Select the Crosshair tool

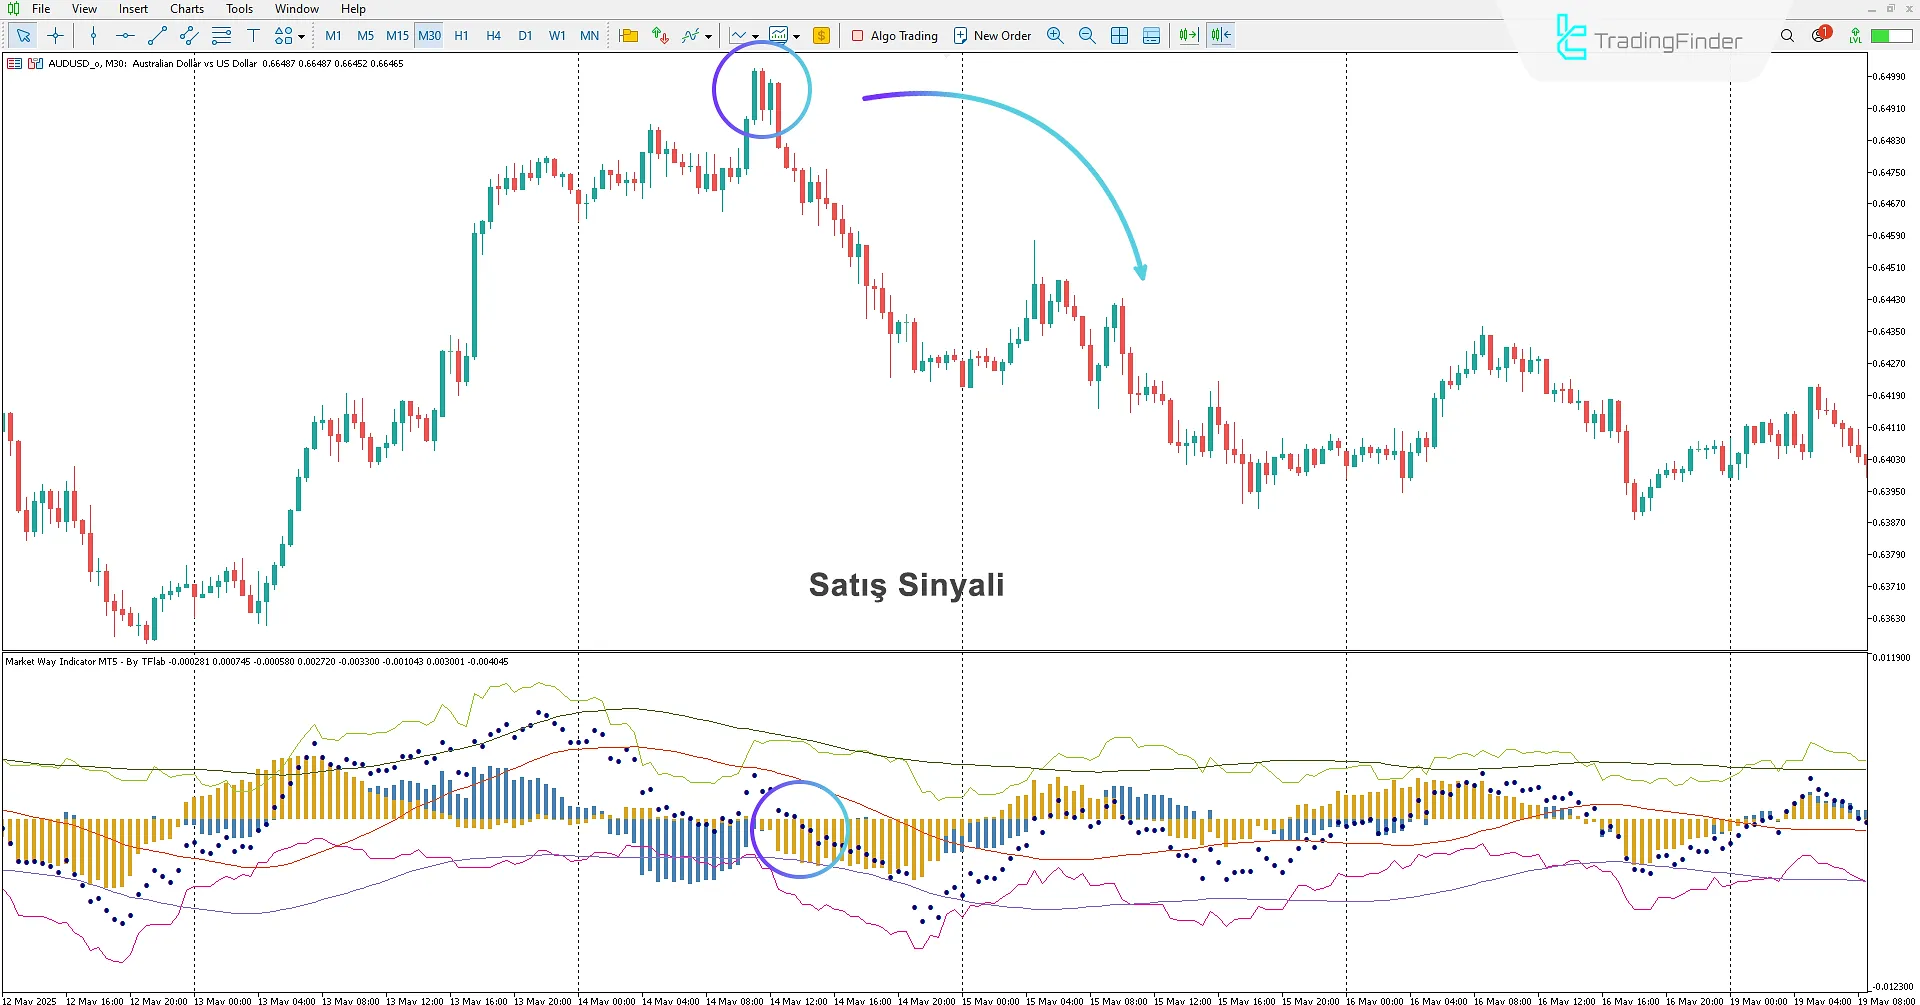[x=56, y=35]
